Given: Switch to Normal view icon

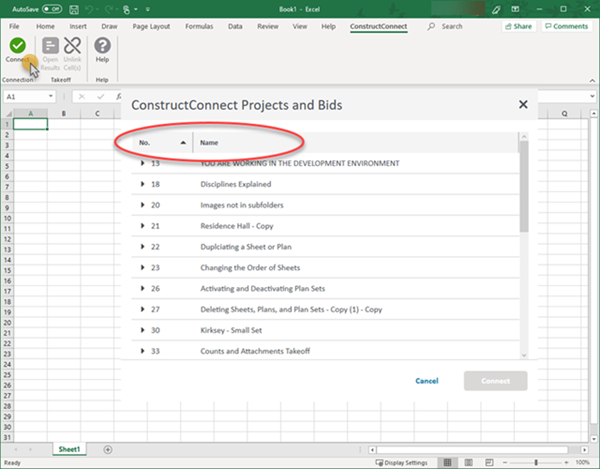Looking at the screenshot, I should [447, 462].
